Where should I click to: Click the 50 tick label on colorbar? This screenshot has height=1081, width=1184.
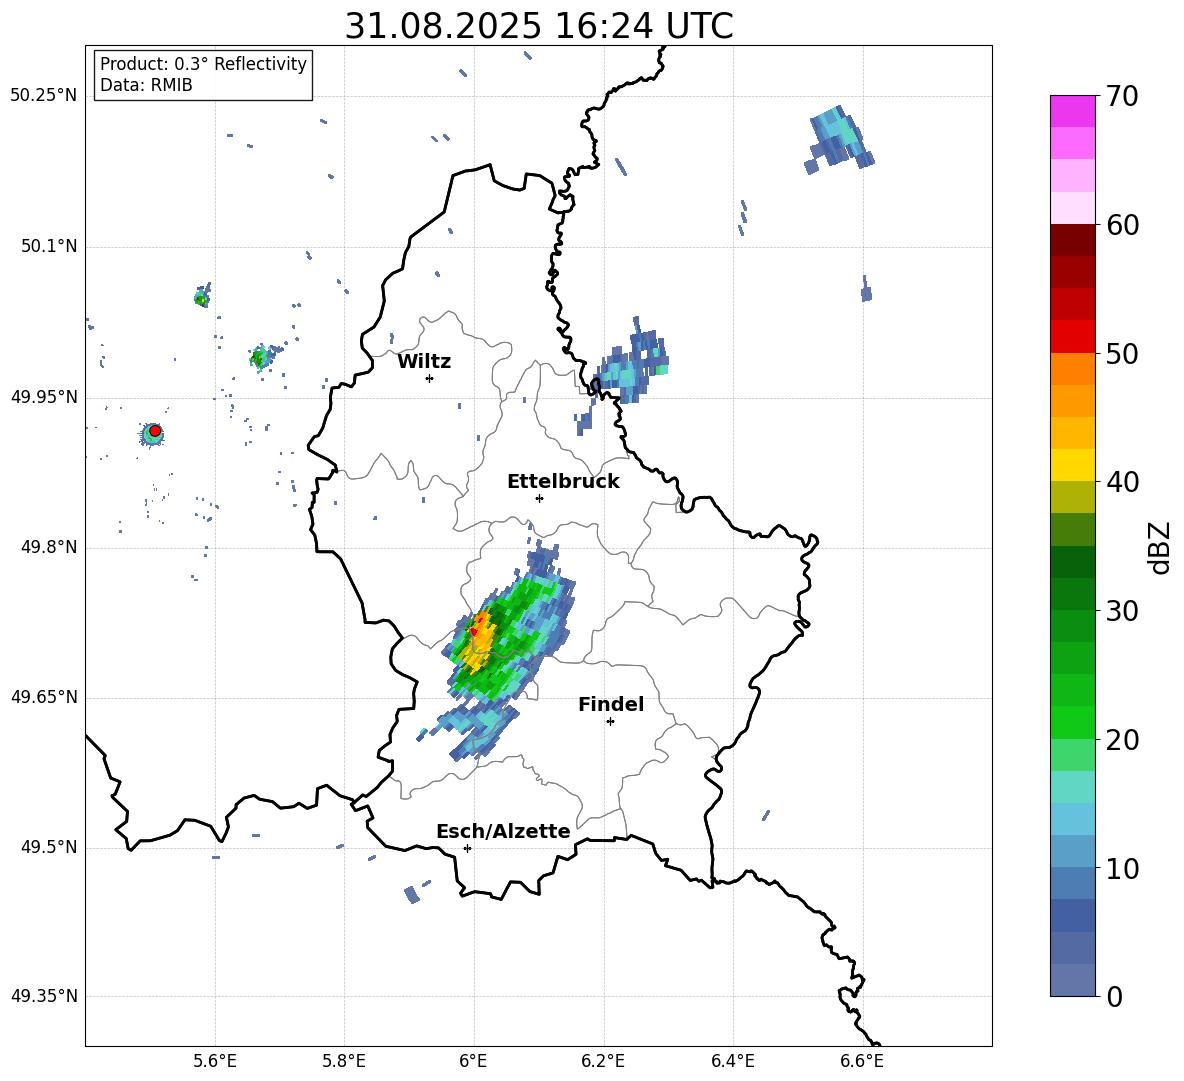(x=1122, y=353)
